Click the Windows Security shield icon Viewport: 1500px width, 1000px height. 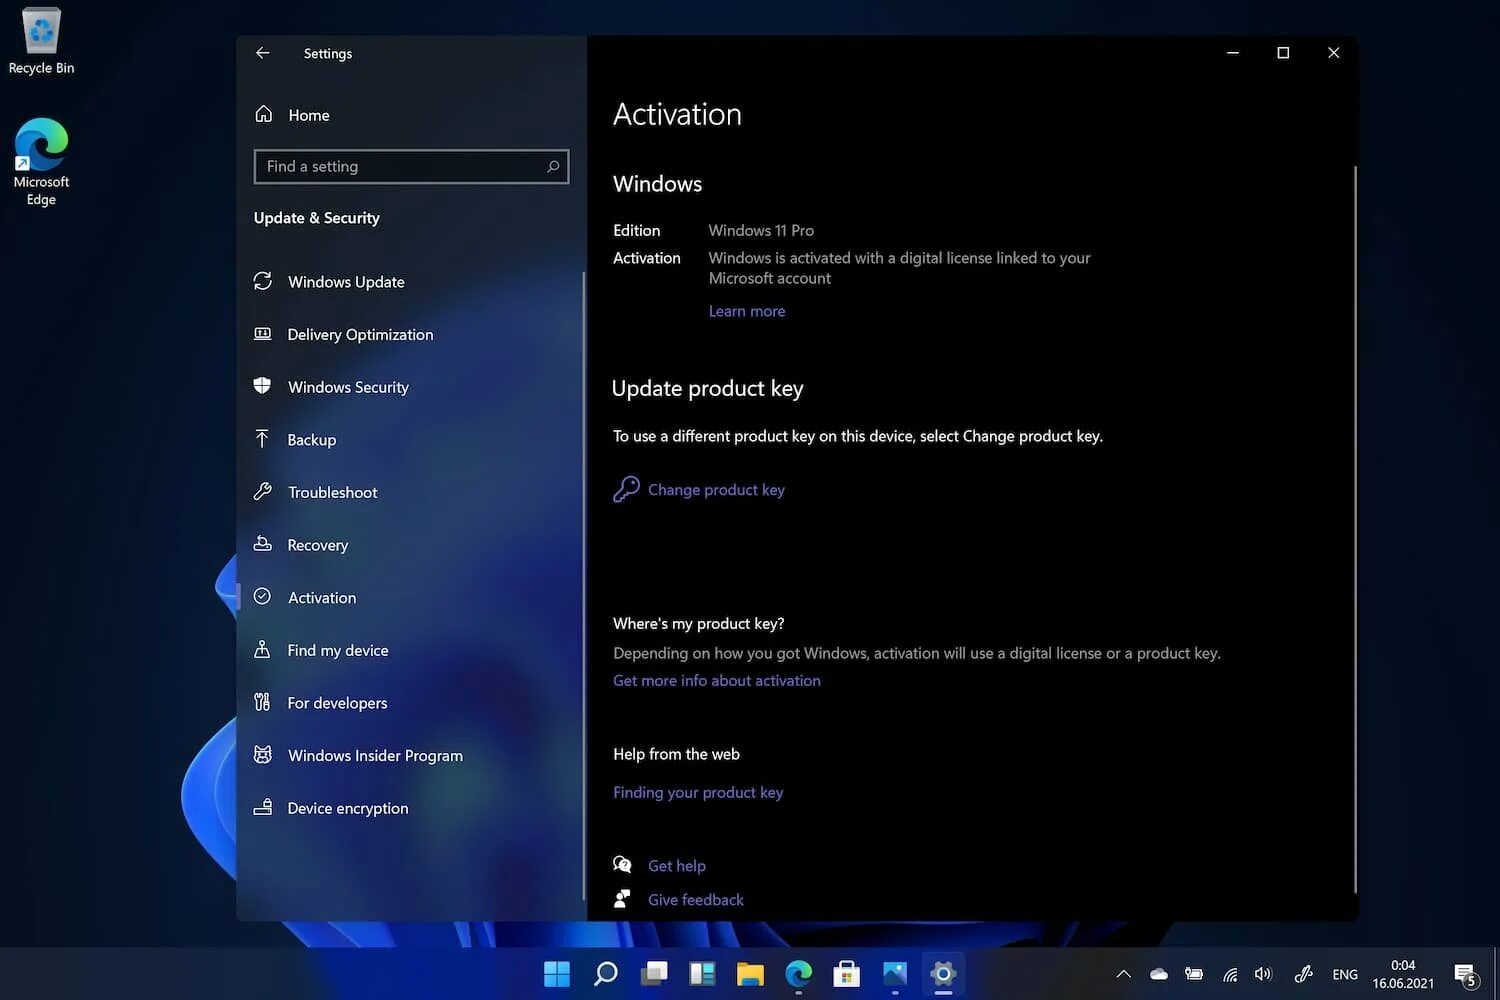pyautogui.click(x=262, y=386)
